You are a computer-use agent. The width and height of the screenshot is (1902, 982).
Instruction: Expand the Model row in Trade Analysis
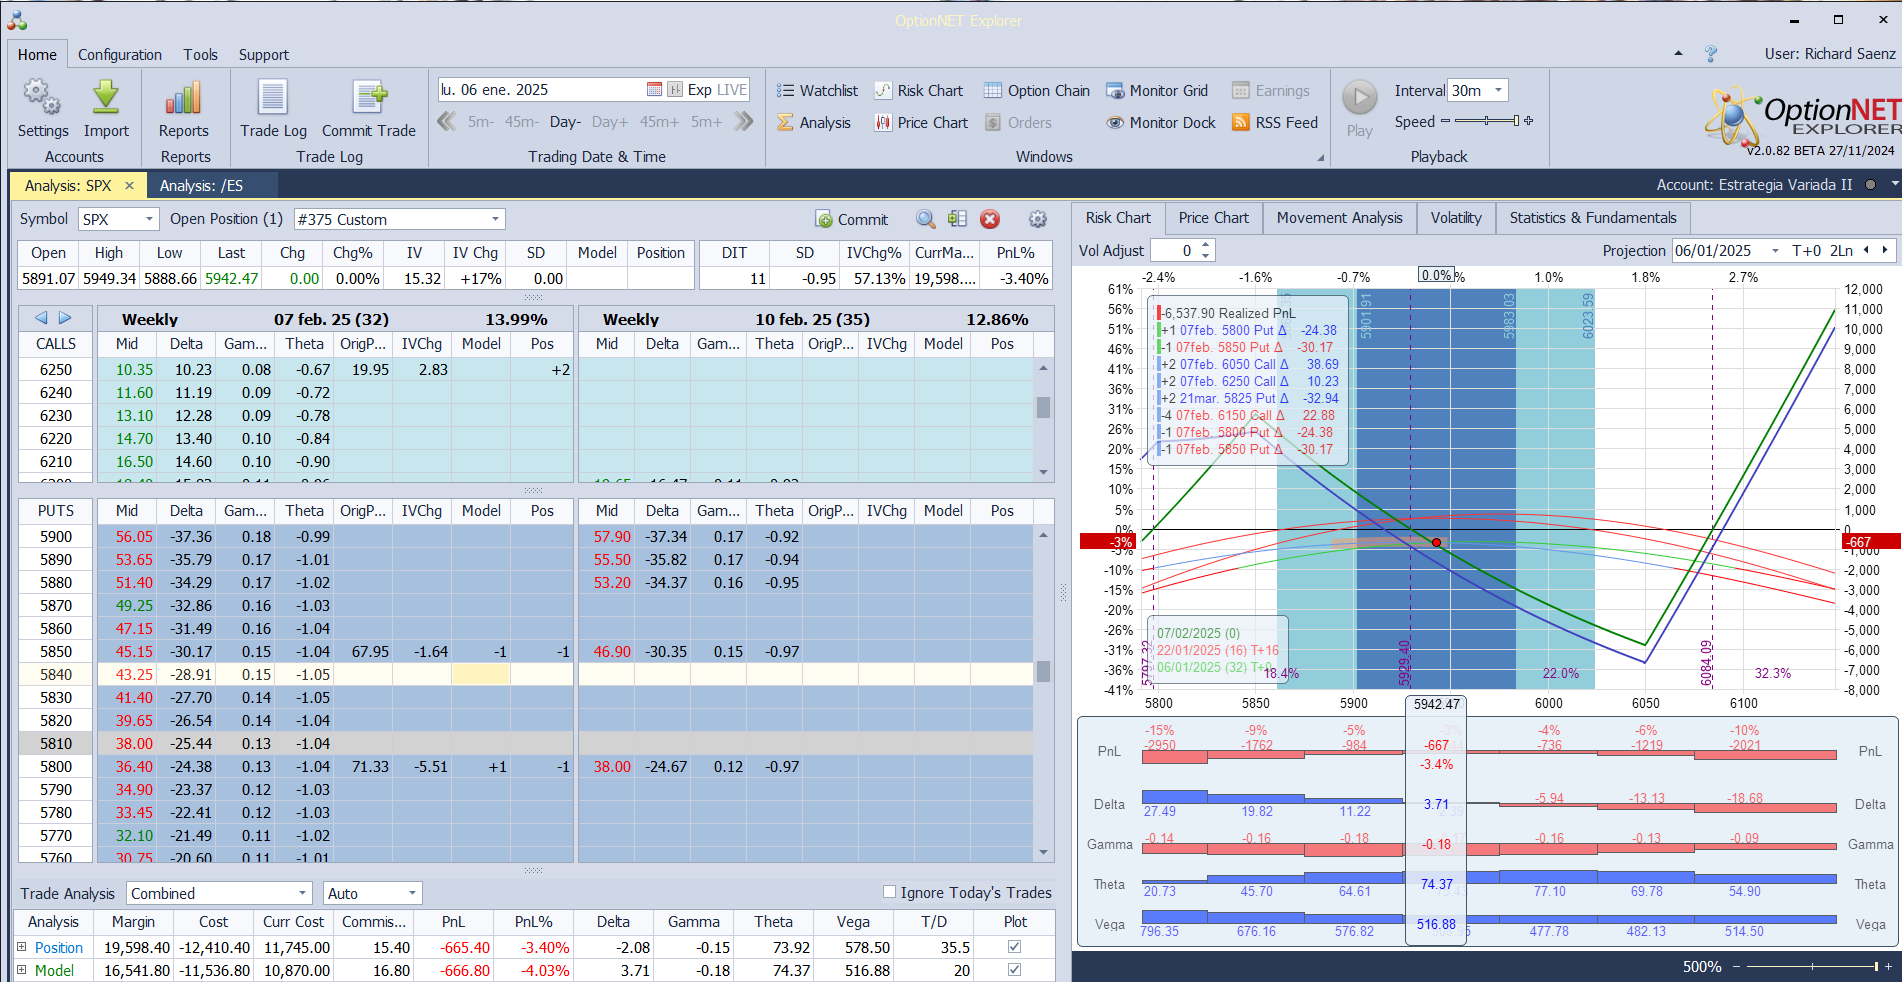pyautogui.click(x=21, y=970)
